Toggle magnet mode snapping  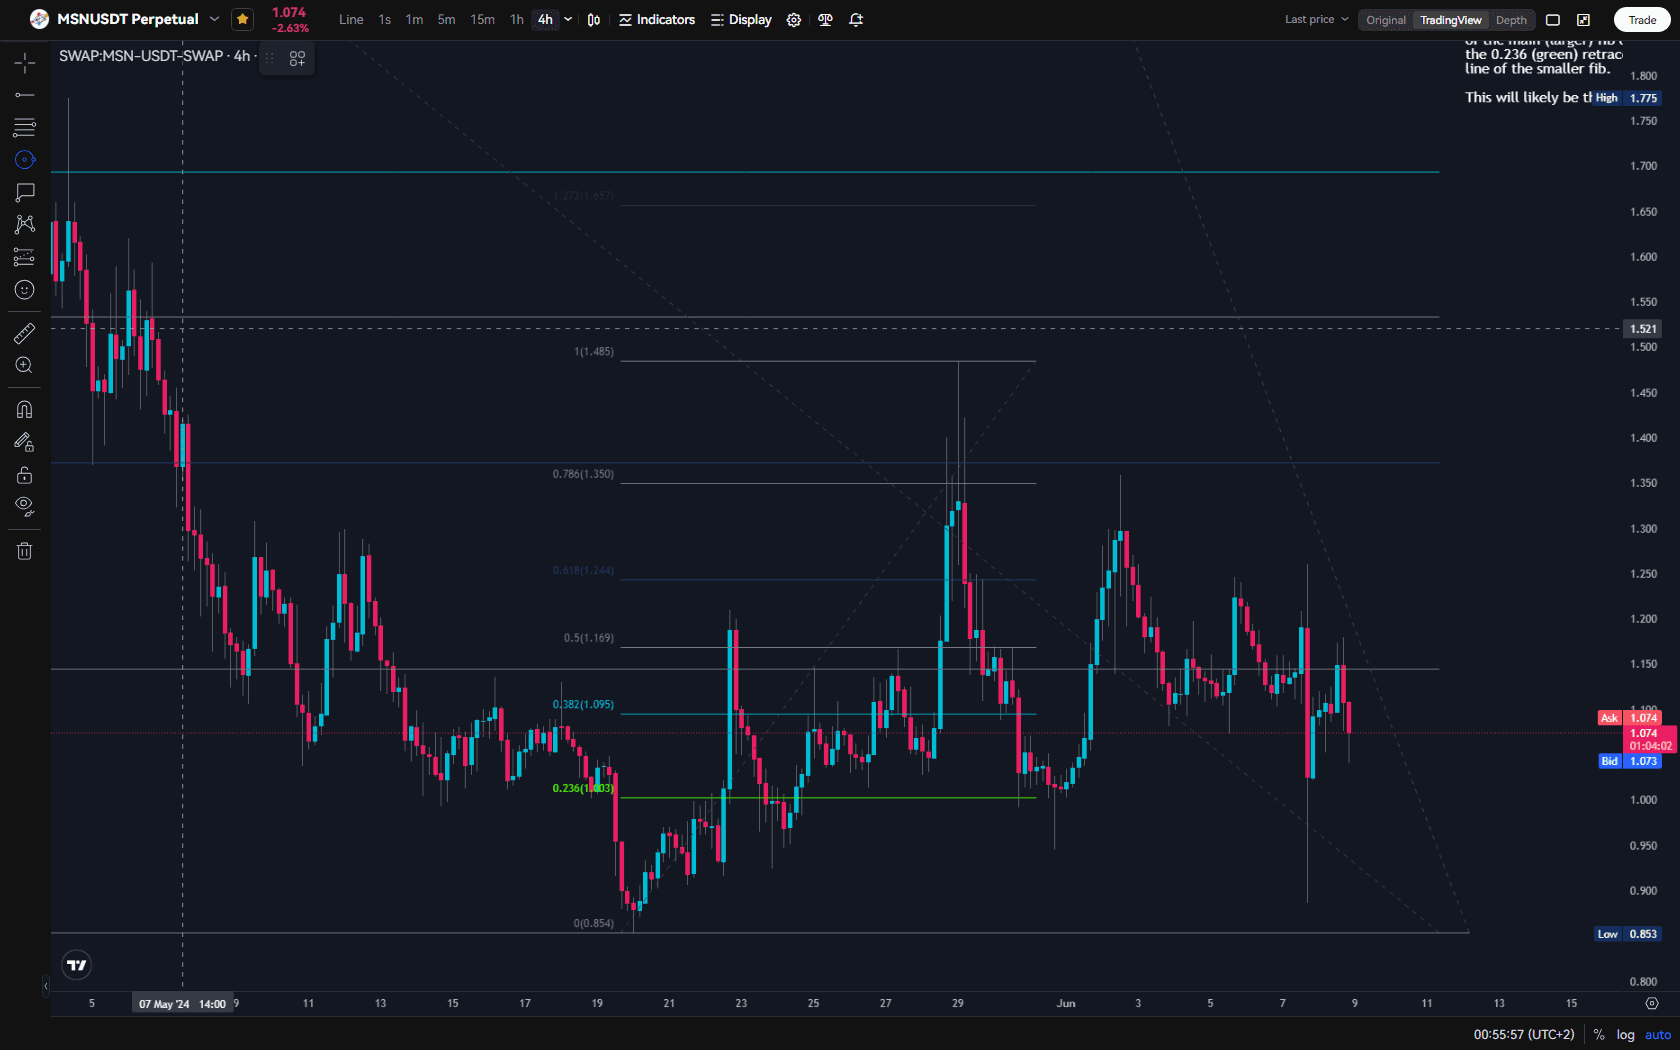point(25,410)
